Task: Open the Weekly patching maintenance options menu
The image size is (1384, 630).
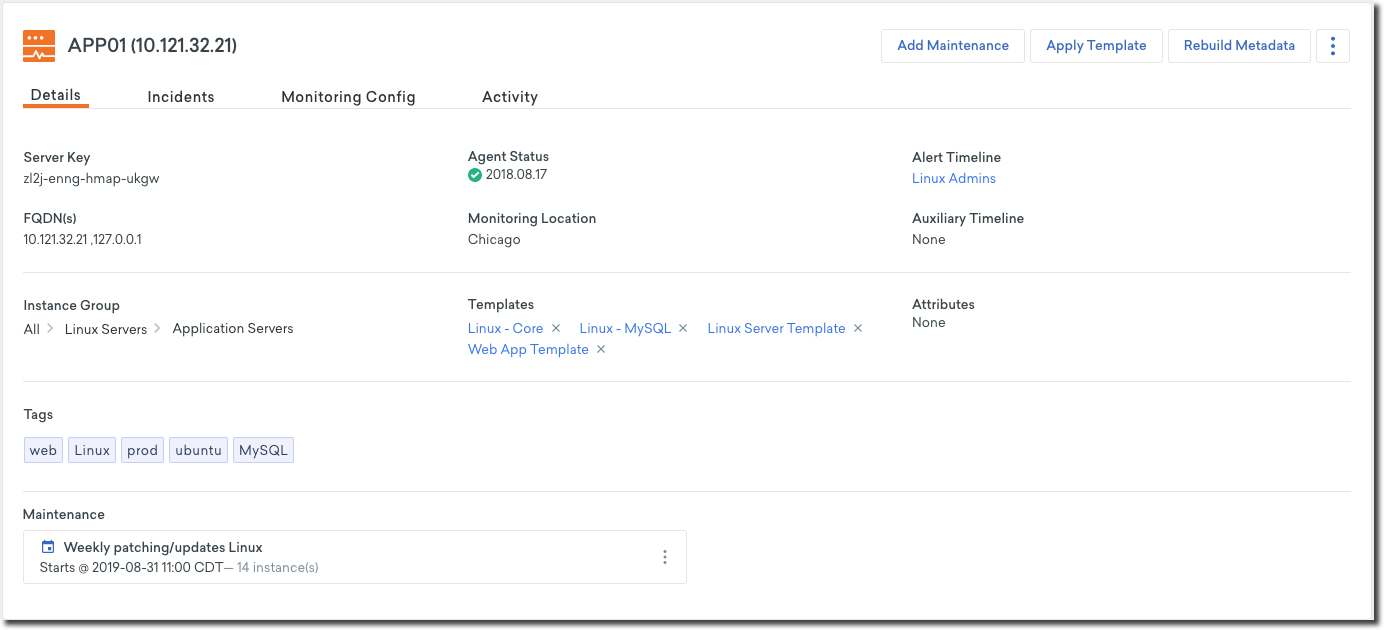Action: (x=665, y=557)
